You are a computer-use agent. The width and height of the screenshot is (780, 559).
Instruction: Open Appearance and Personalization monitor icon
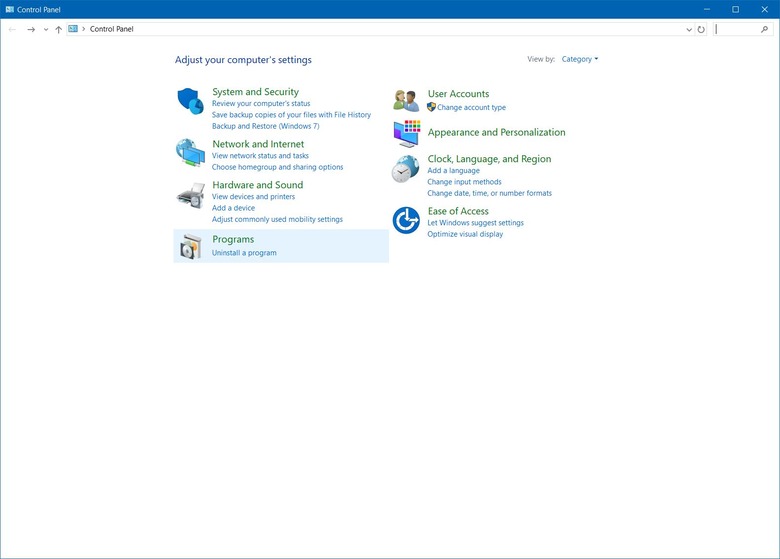tap(406, 133)
